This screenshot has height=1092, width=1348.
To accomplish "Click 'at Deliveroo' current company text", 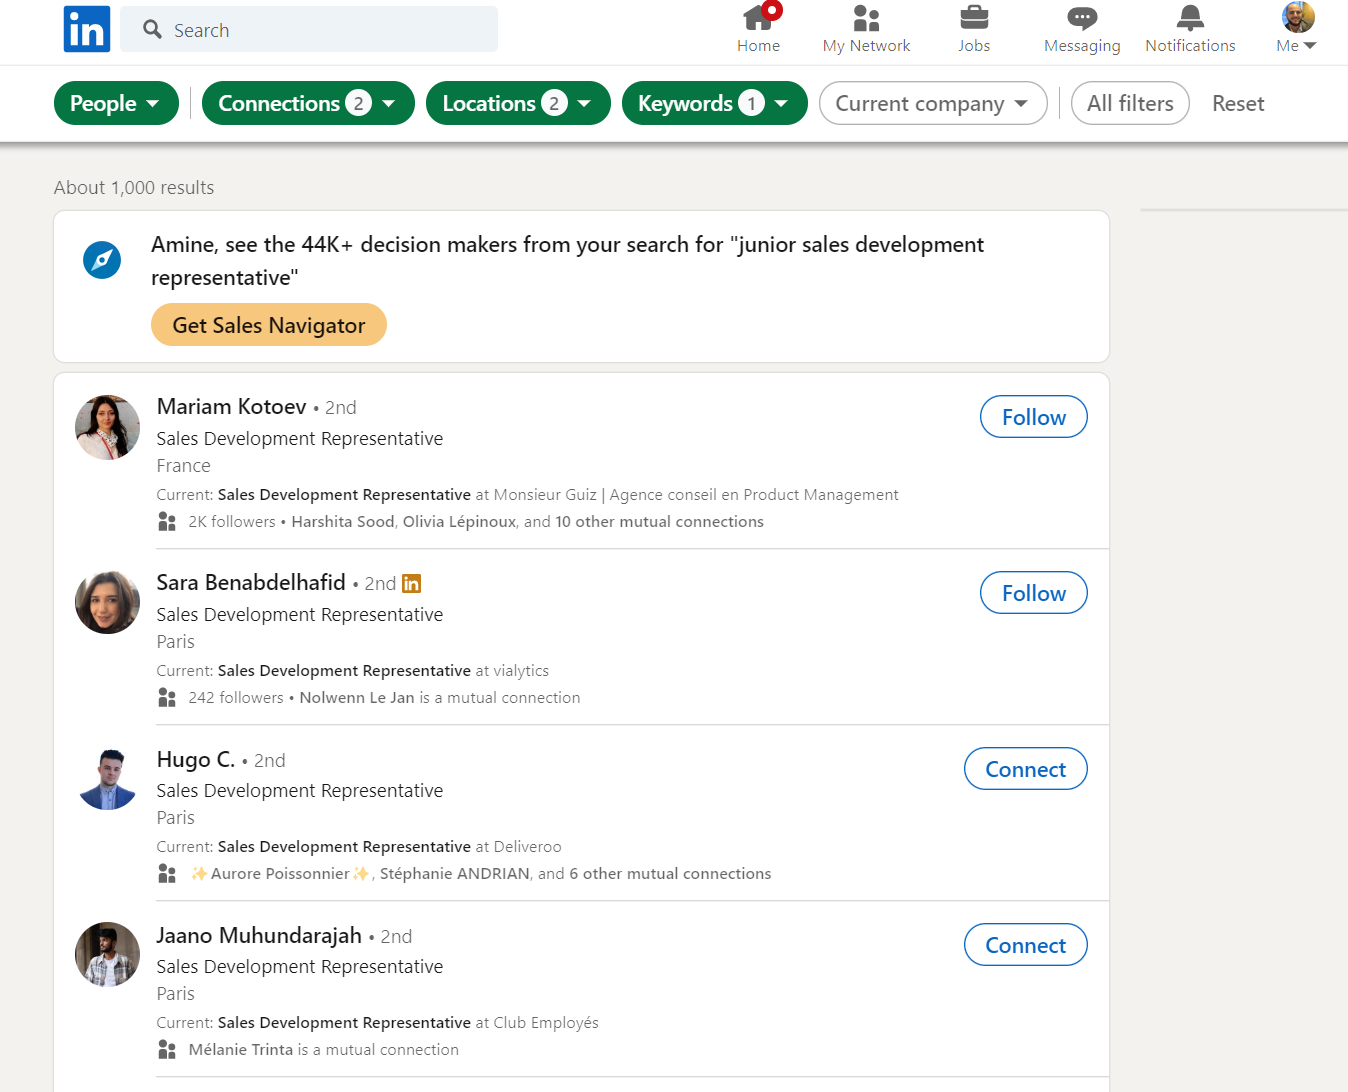I will [x=518, y=847].
